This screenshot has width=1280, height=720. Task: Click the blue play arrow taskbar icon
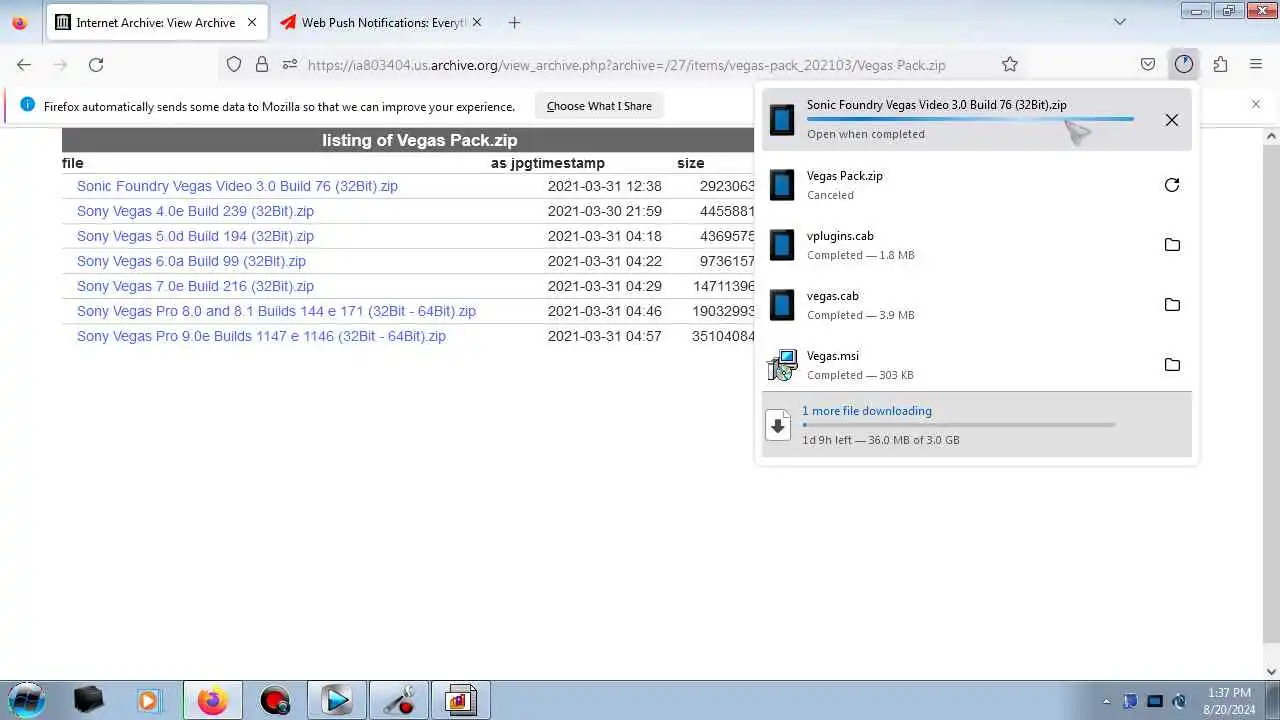[336, 700]
